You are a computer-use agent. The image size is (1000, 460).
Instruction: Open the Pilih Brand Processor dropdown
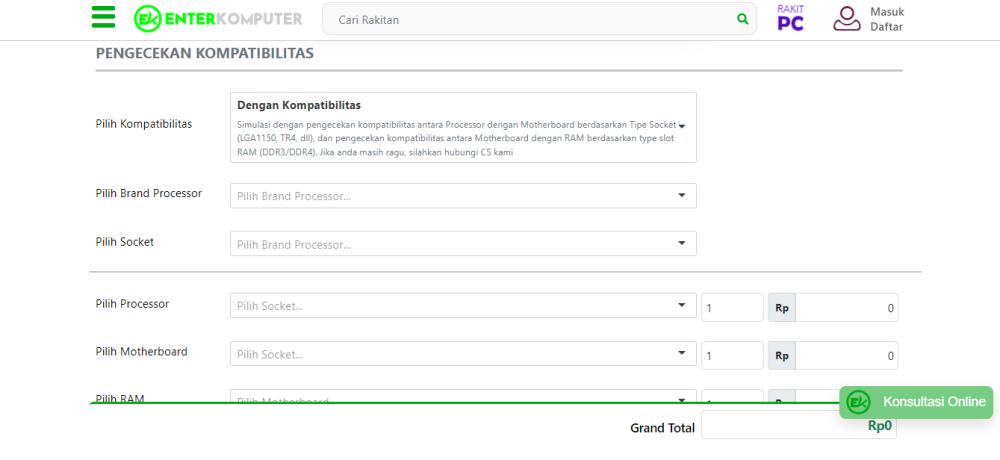click(682, 195)
